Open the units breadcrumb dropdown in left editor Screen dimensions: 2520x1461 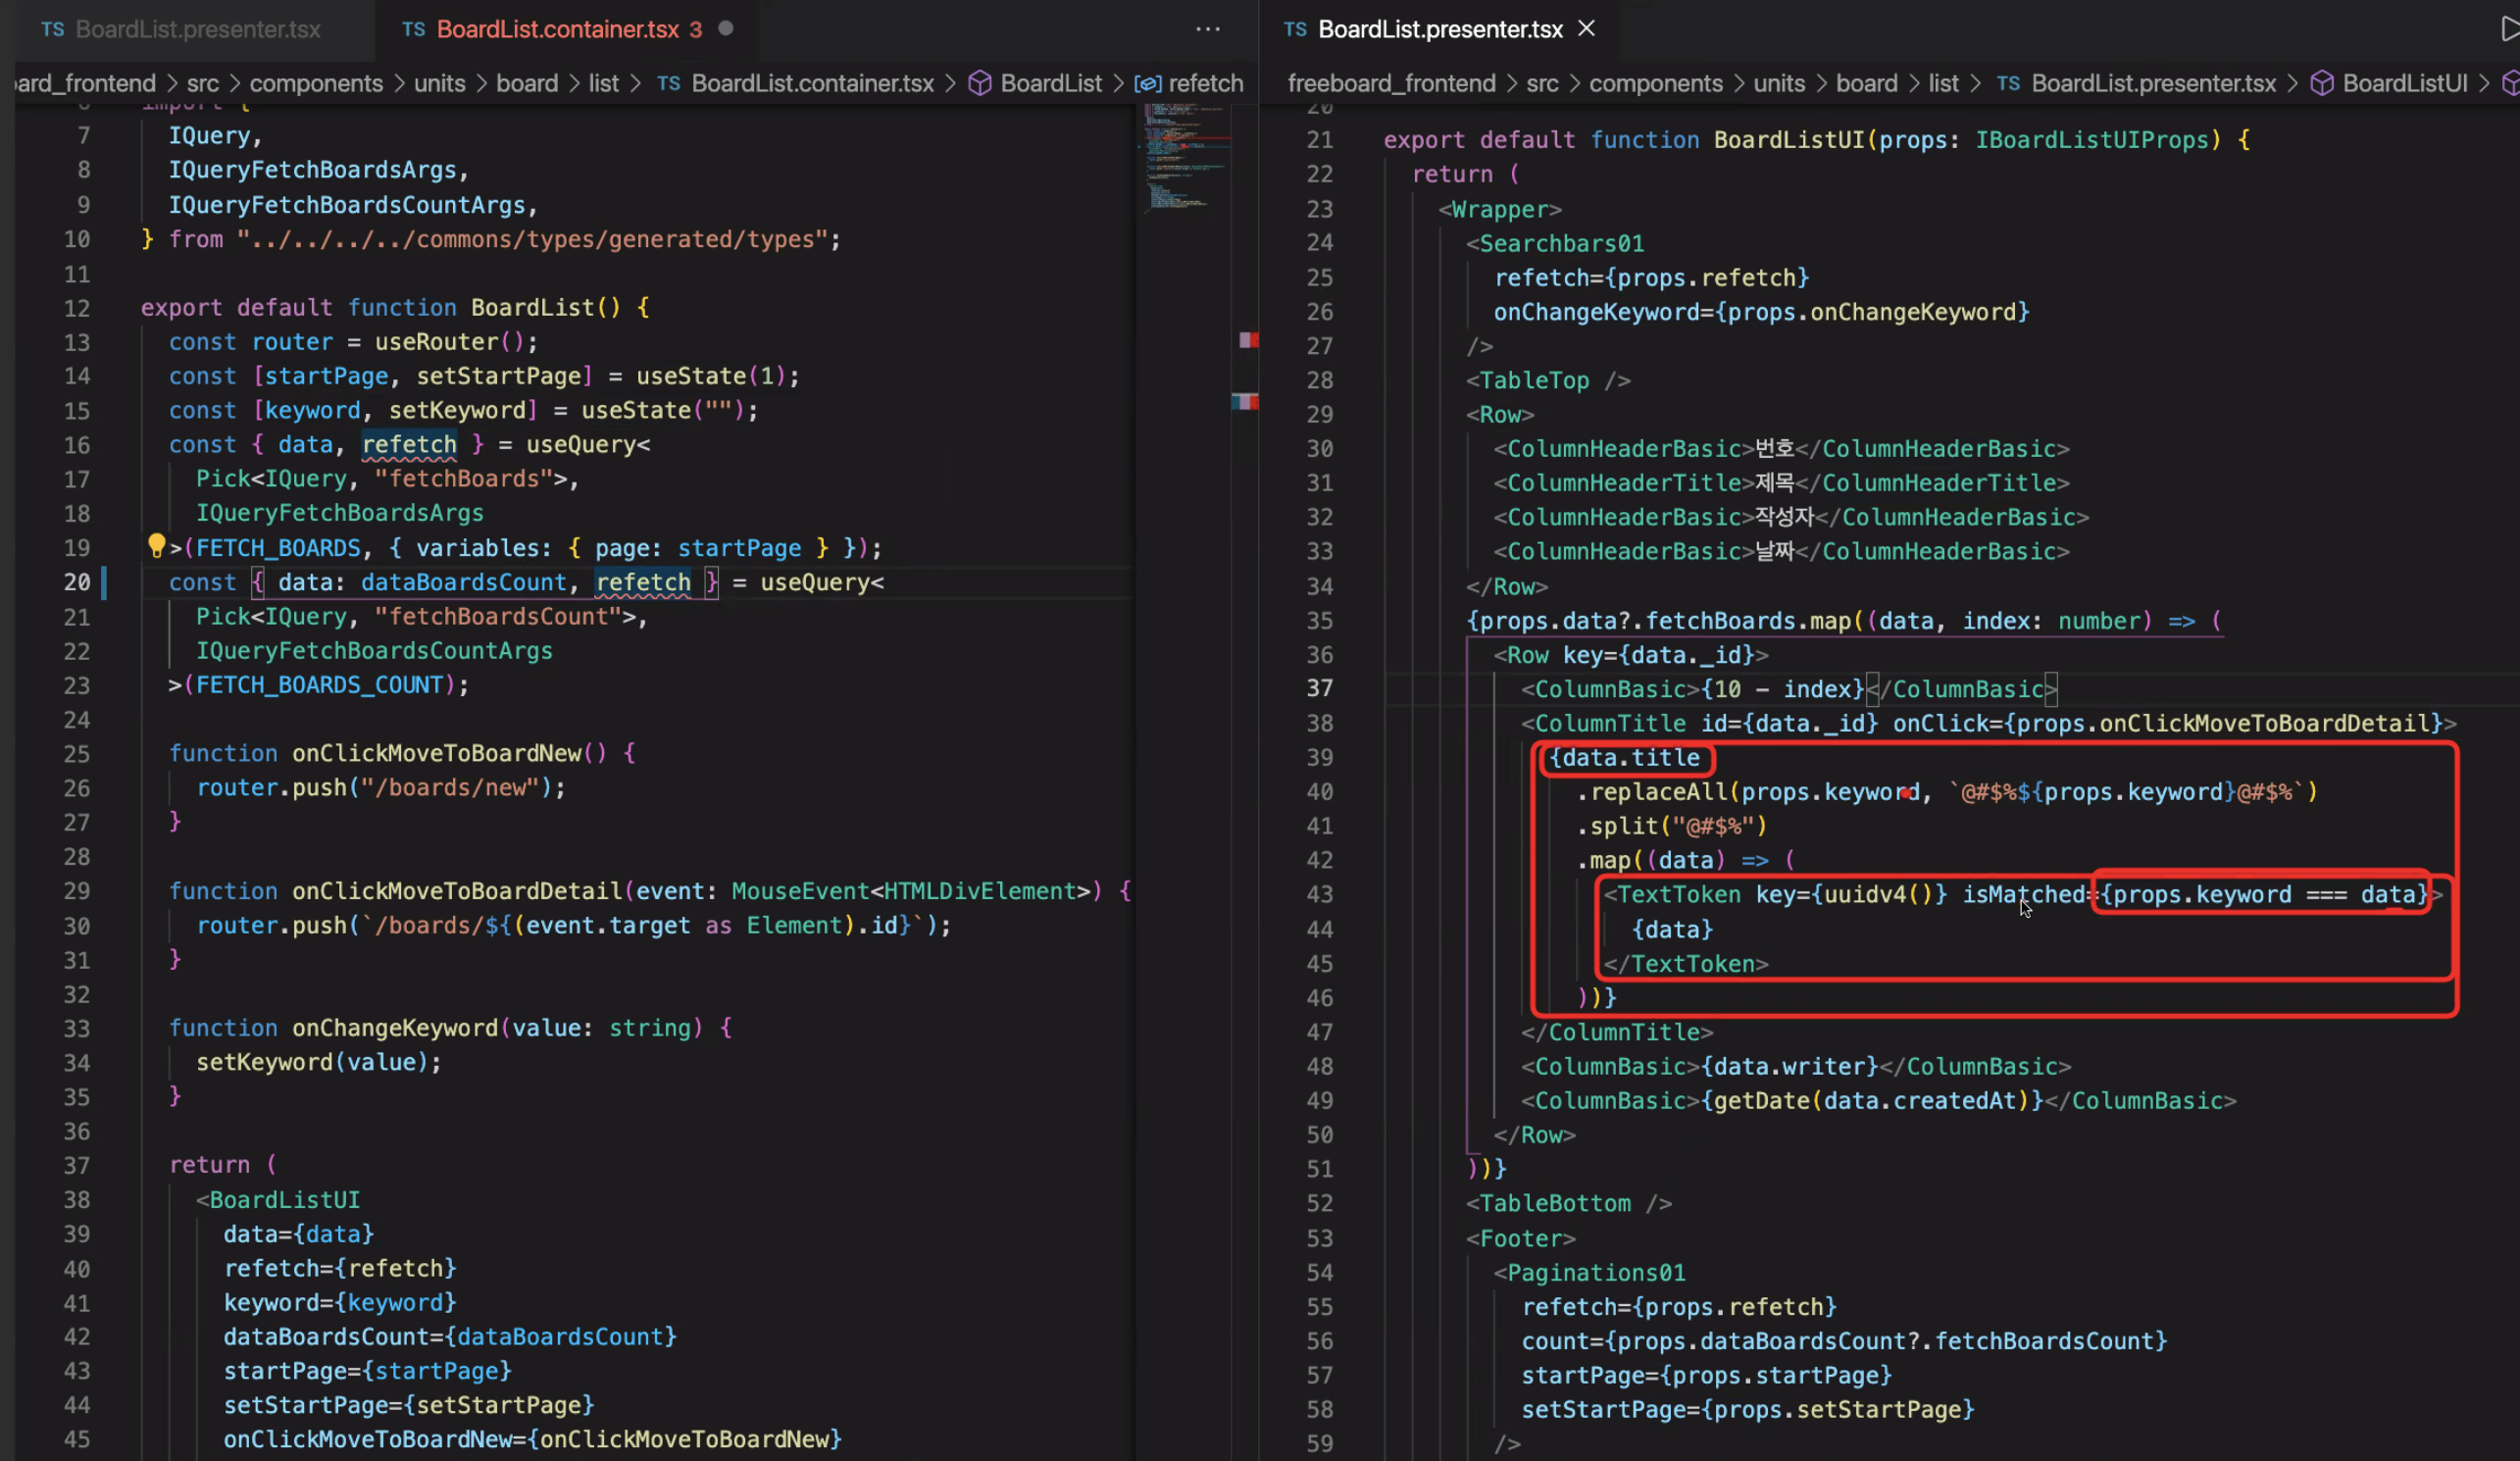click(x=439, y=84)
